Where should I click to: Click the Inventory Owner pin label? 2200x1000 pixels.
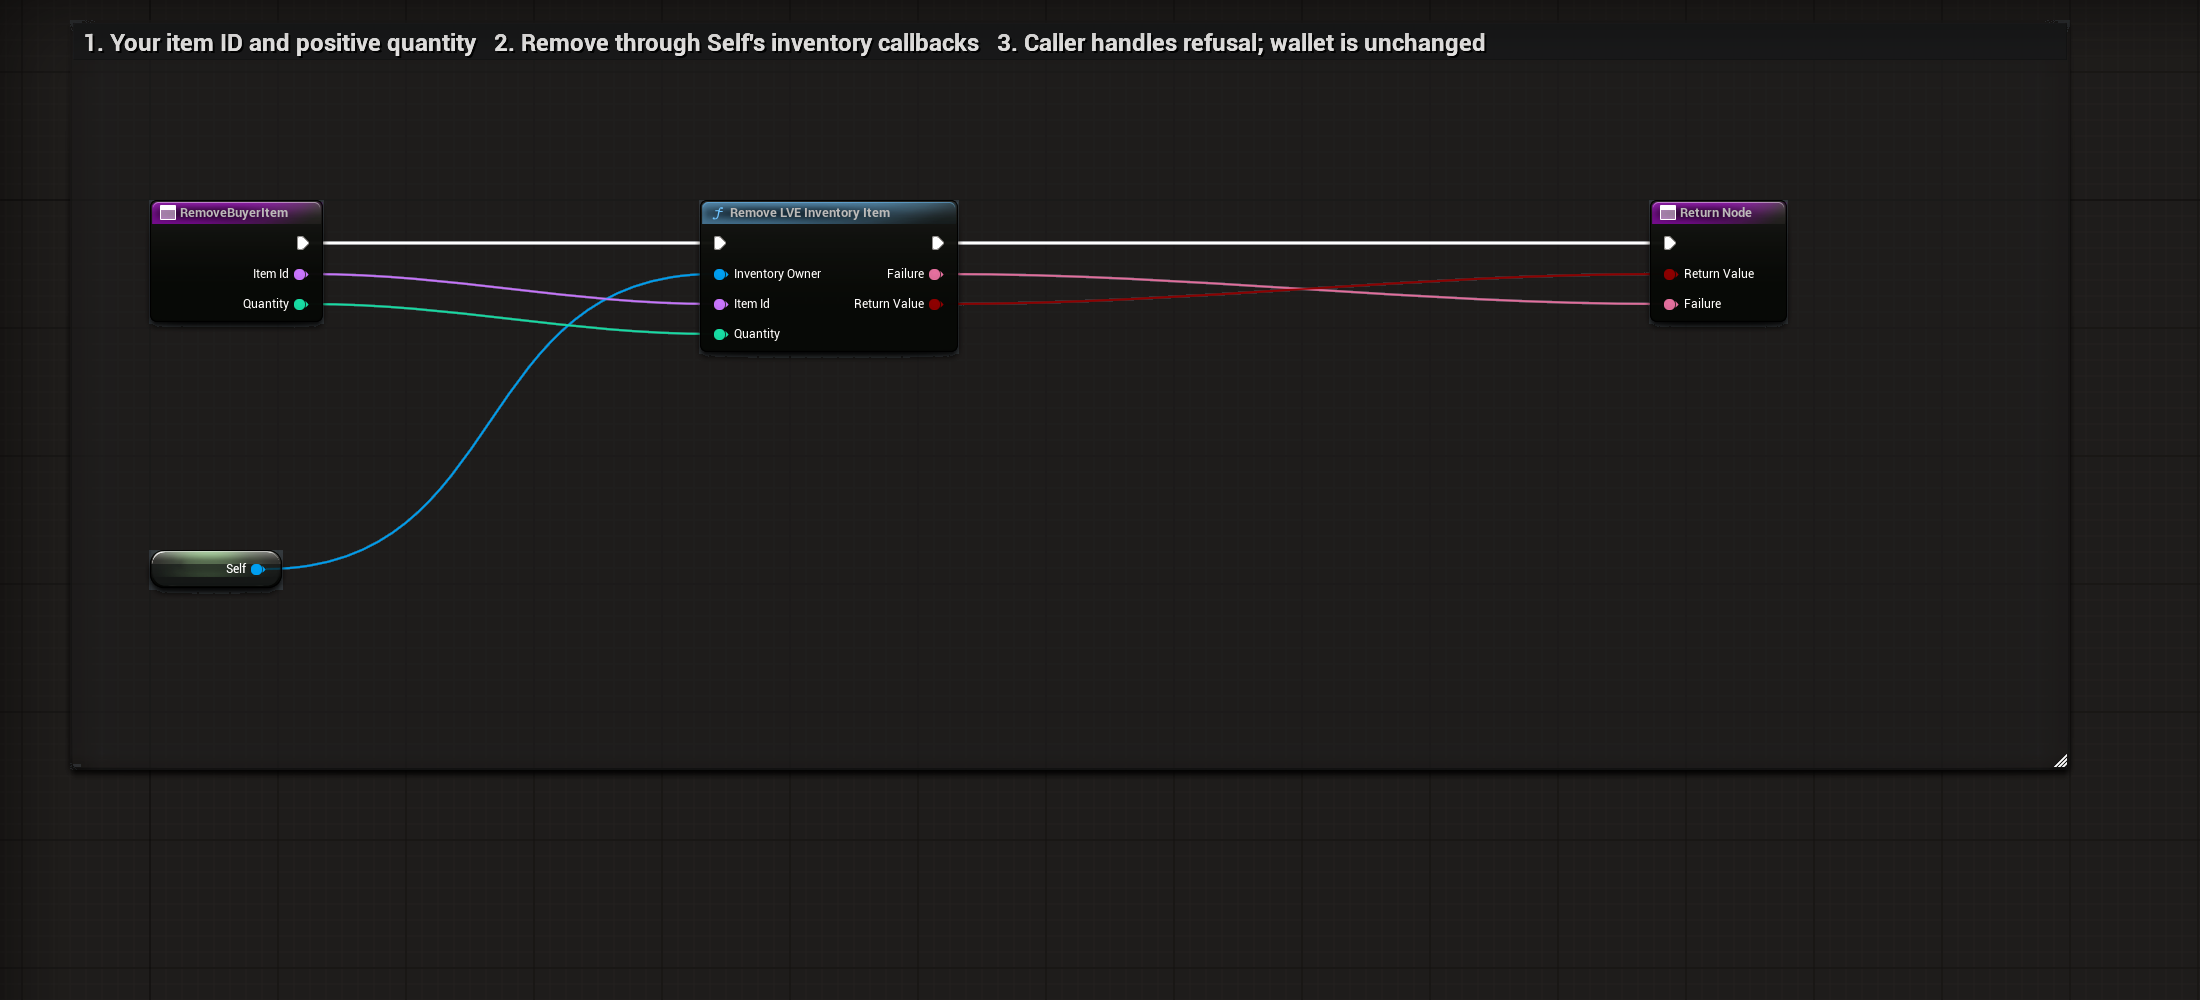pos(777,274)
